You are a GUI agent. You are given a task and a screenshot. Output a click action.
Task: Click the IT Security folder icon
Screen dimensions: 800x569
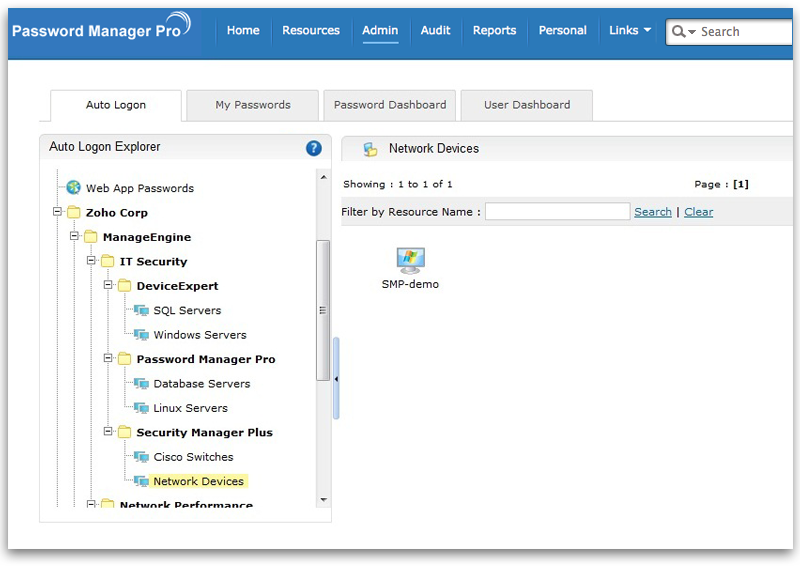coord(108,261)
